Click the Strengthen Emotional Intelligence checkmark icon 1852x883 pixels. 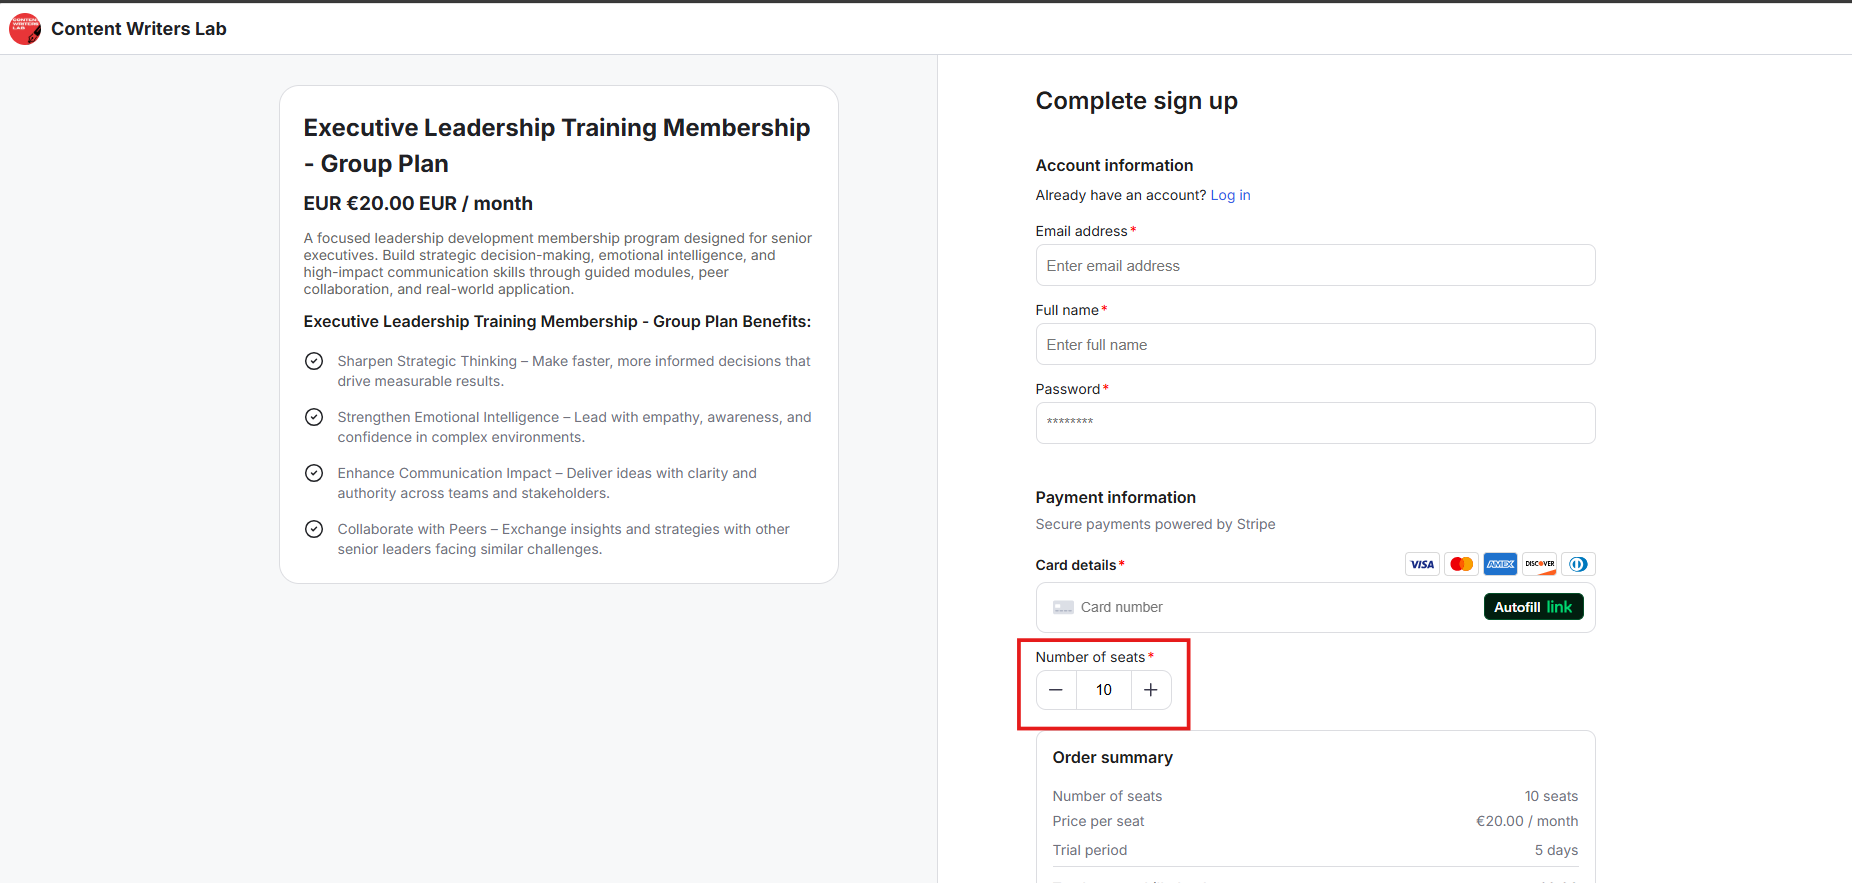tap(314, 417)
